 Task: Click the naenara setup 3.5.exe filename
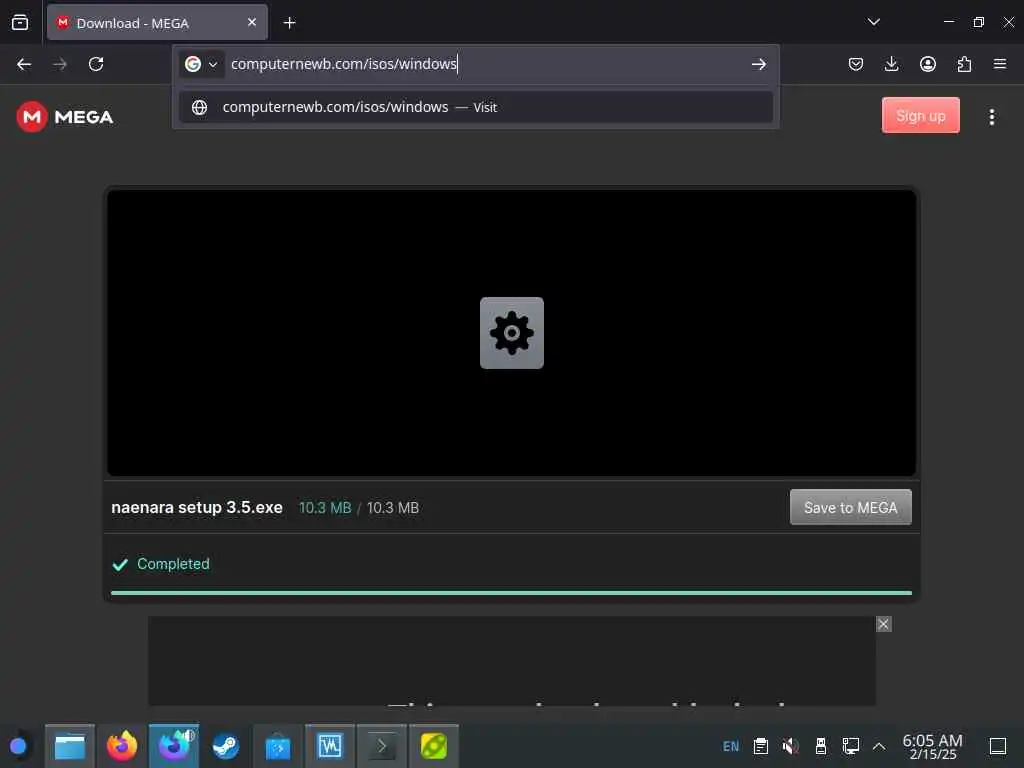[197, 507]
